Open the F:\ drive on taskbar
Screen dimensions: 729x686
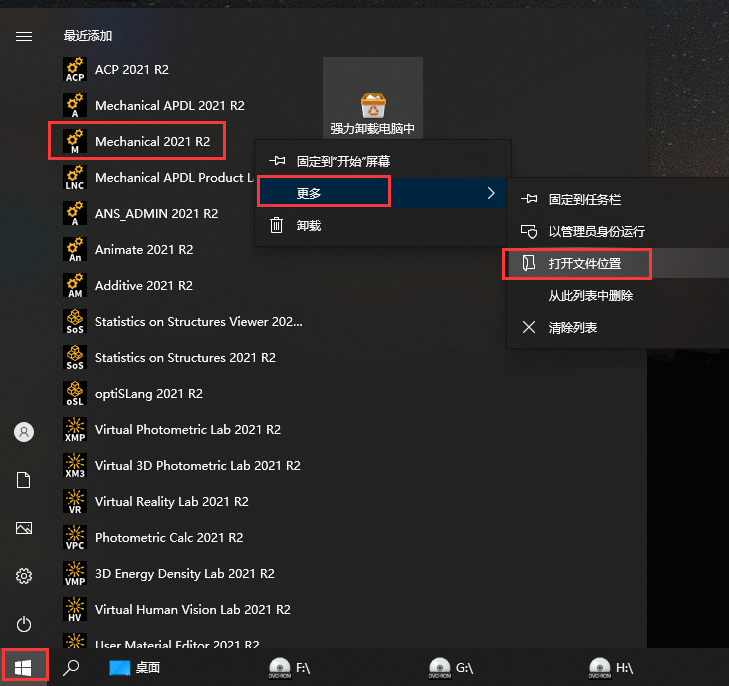click(289, 668)
